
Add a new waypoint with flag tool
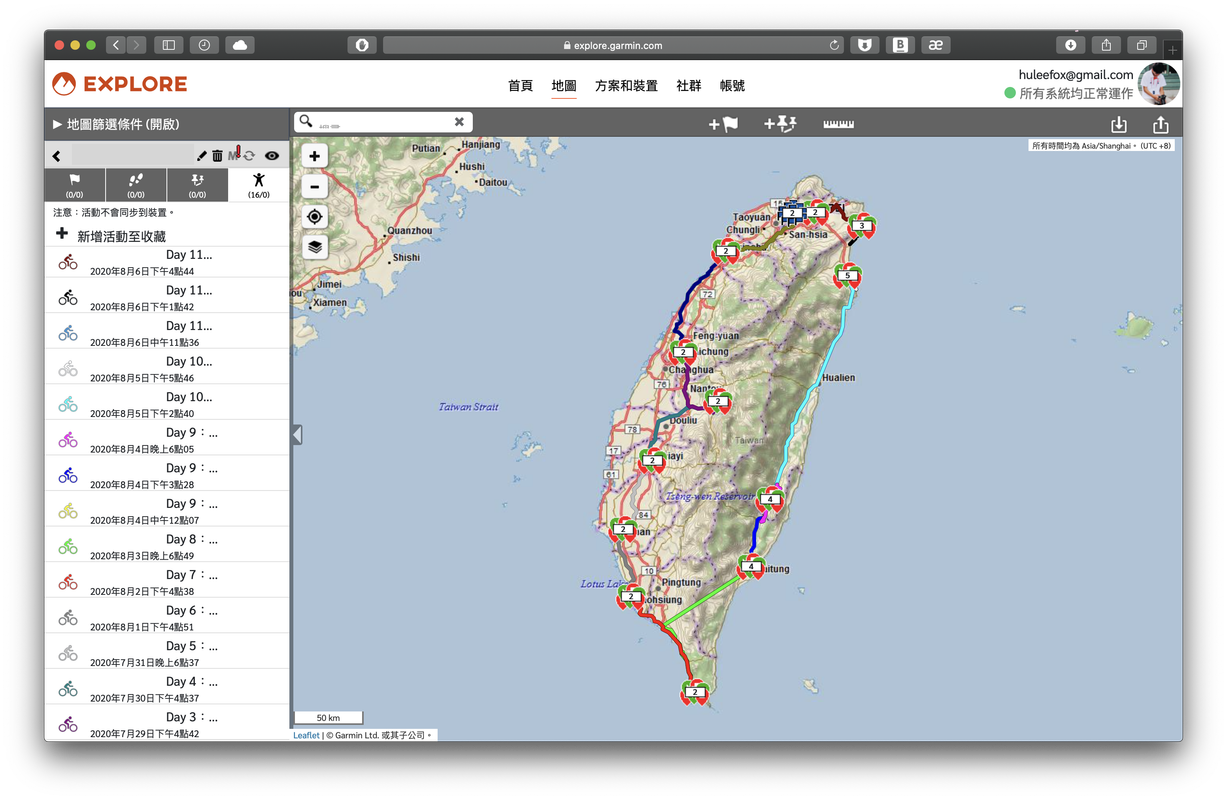[x=723, y=124]
